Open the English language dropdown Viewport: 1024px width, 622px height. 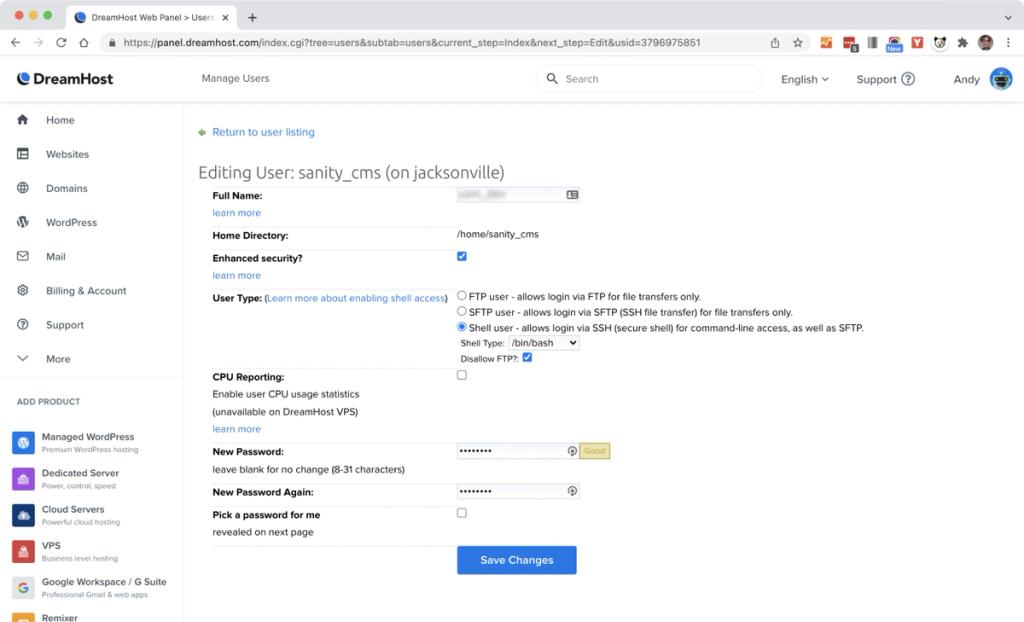click(805, 79)
